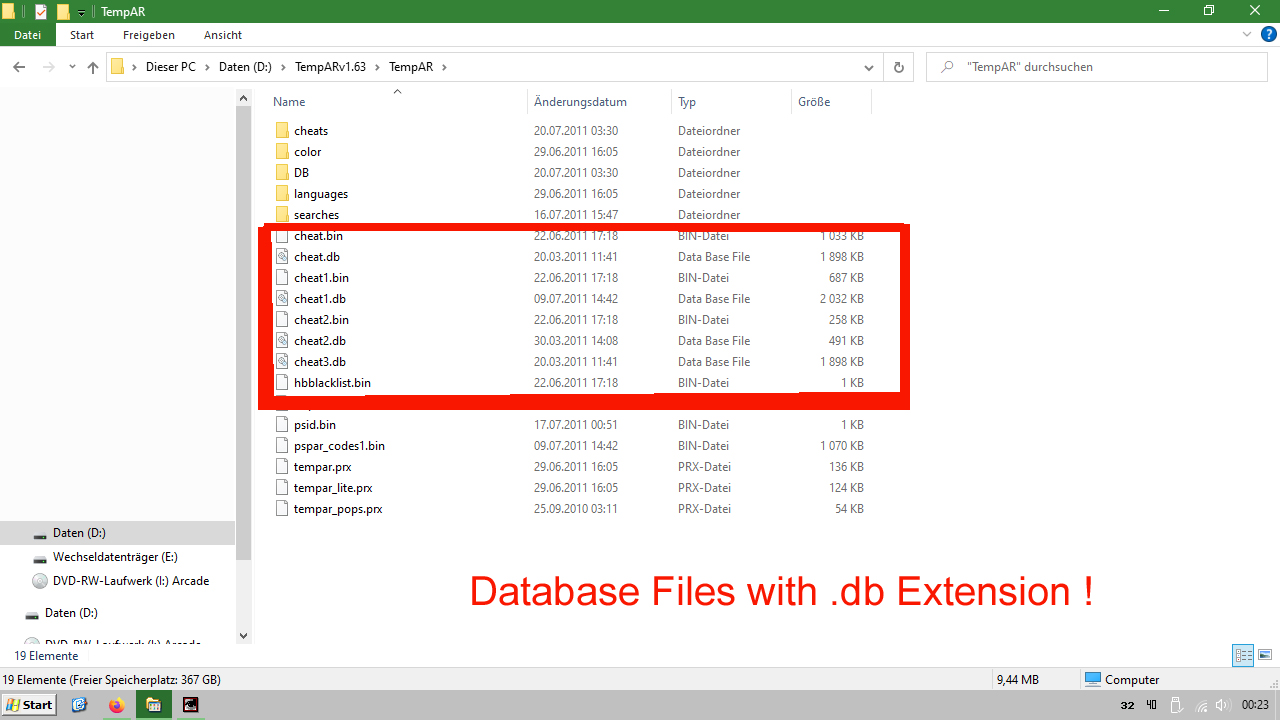
Task: Select the cheat2.db file icon
Action: (282, 341)
